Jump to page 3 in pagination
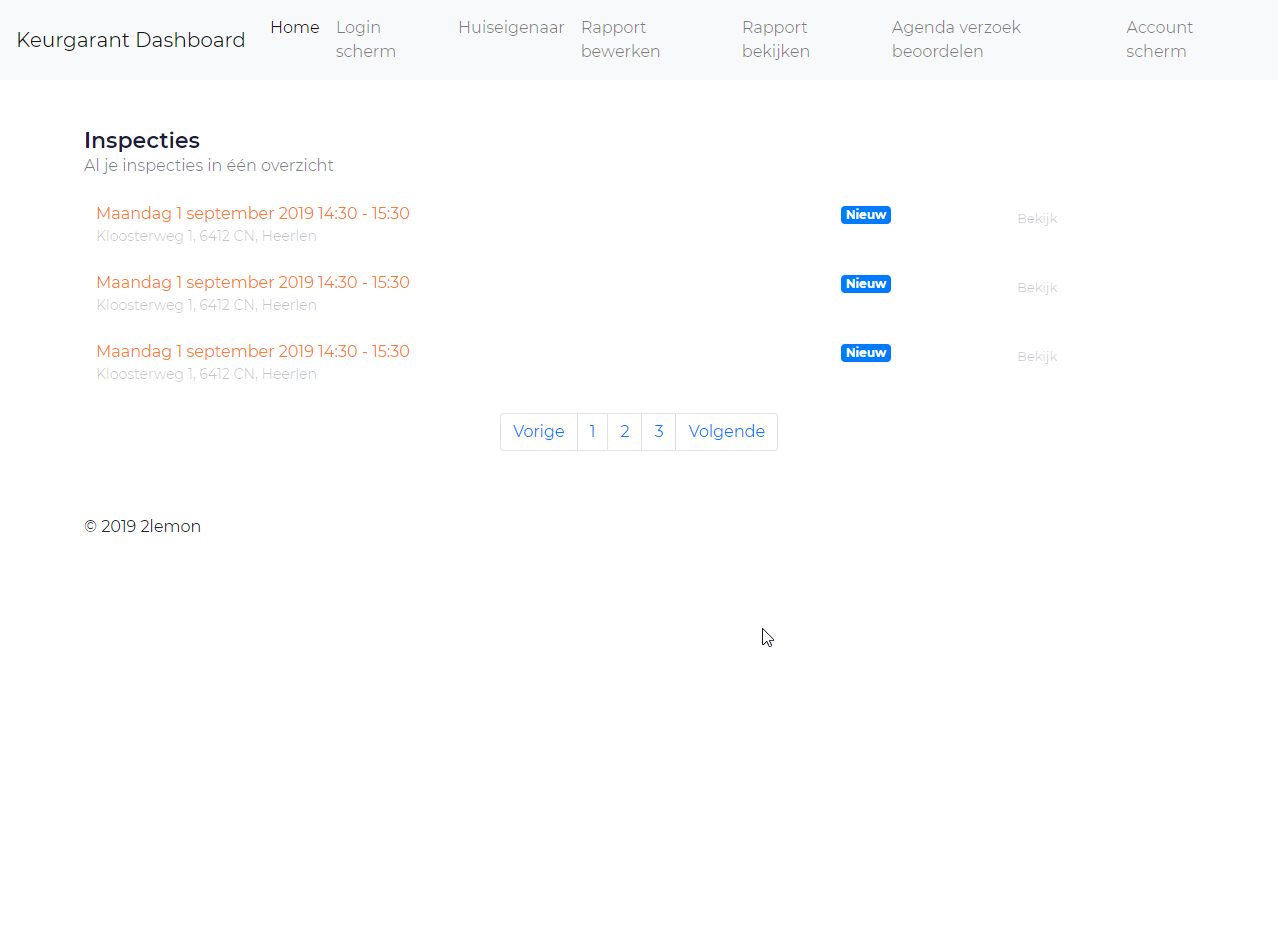This screenshot has width=1278, height=927. click(x=658, y=432)
